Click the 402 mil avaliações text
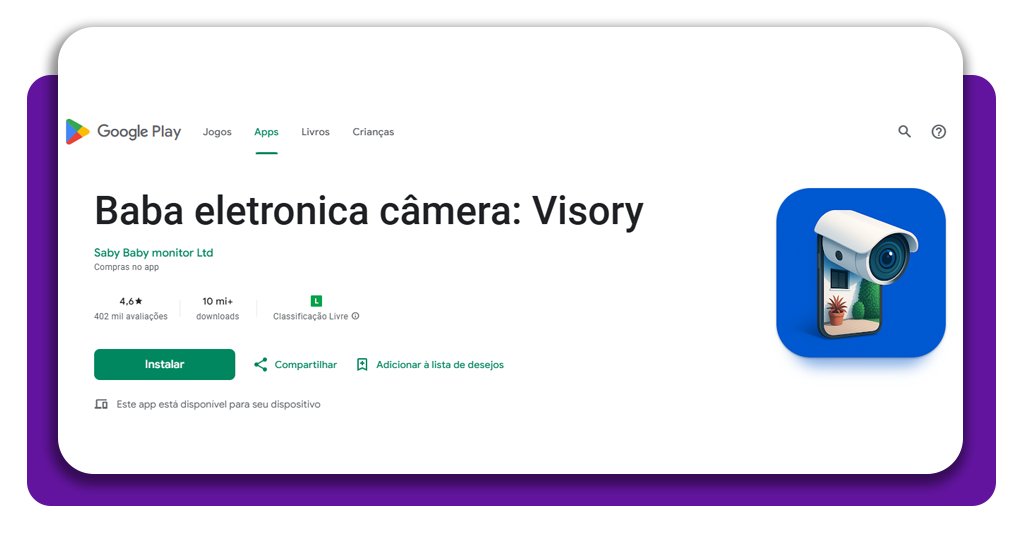The height and width of the screenshot is (536, 1024). [x=131, y=316]
